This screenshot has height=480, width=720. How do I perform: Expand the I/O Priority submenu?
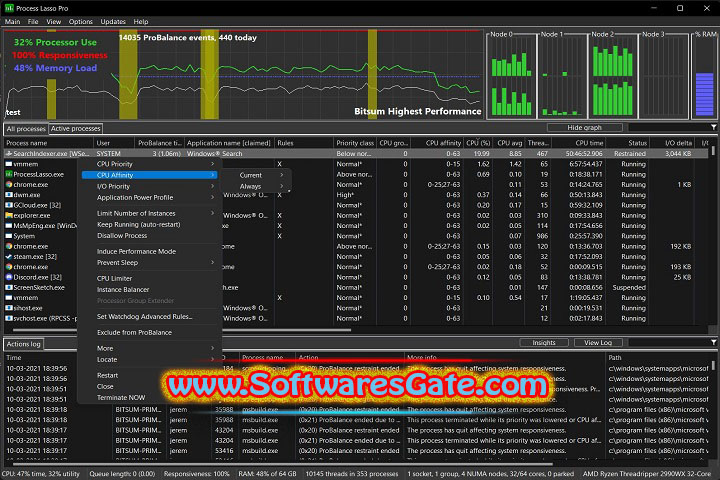click(149, 186)
